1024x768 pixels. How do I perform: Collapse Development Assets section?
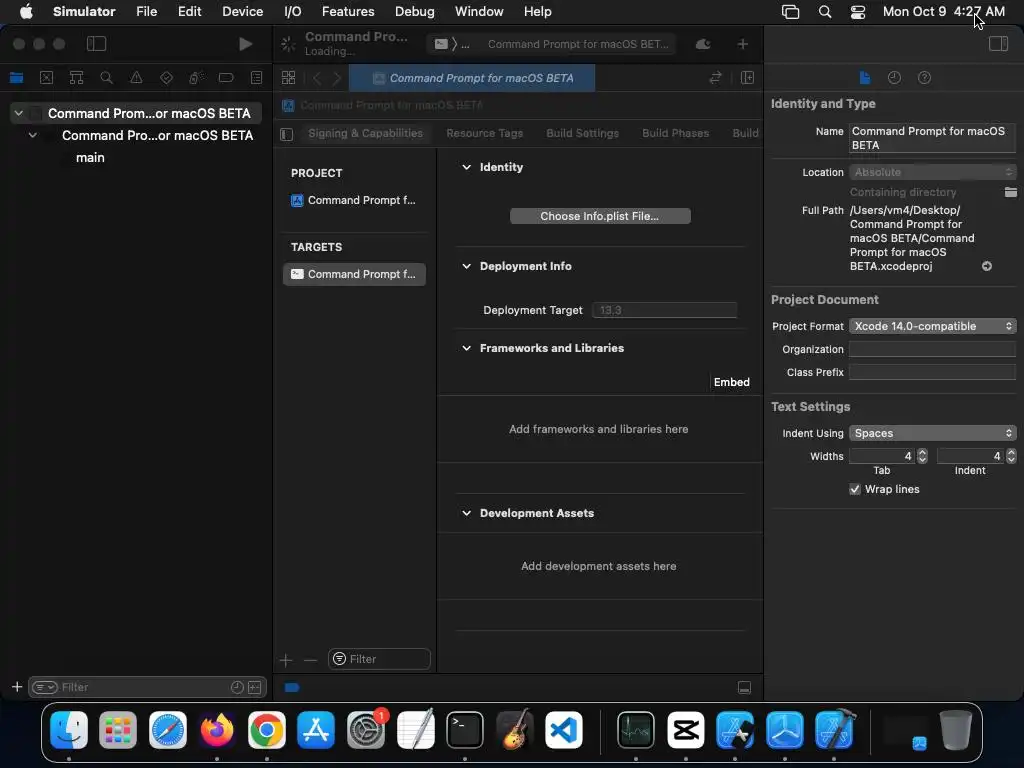[466, 513]
